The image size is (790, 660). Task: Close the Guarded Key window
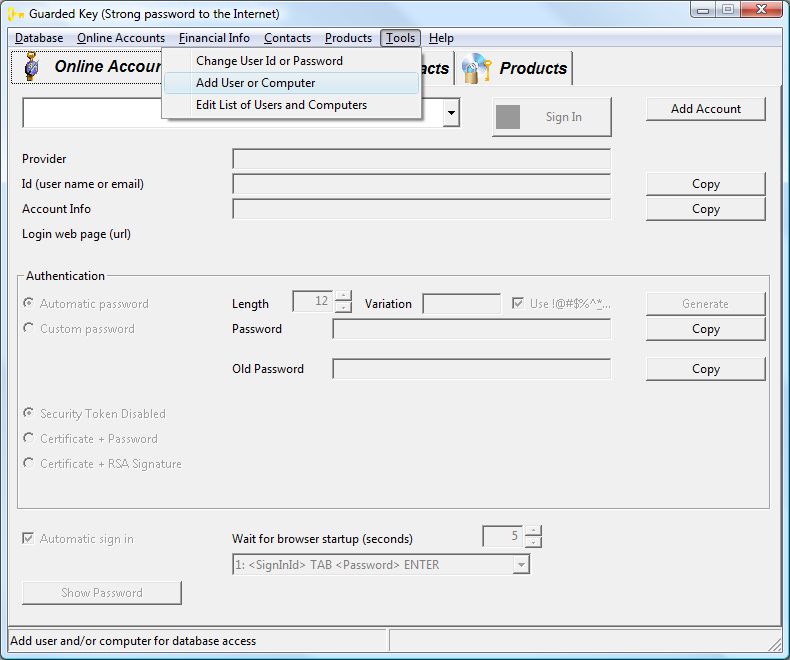point(761,10)
